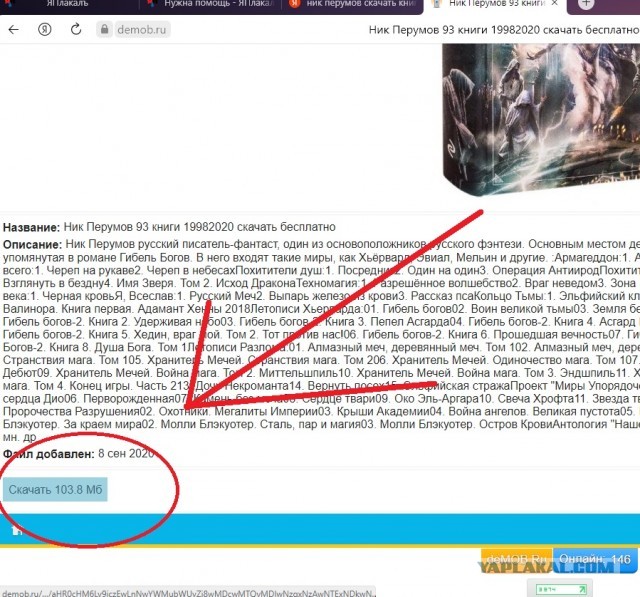Click the 'Скачать 103.8 Мб' download button
Image resolution: width=640 pixels, height=597 pixels.
[x=55, y=489]
